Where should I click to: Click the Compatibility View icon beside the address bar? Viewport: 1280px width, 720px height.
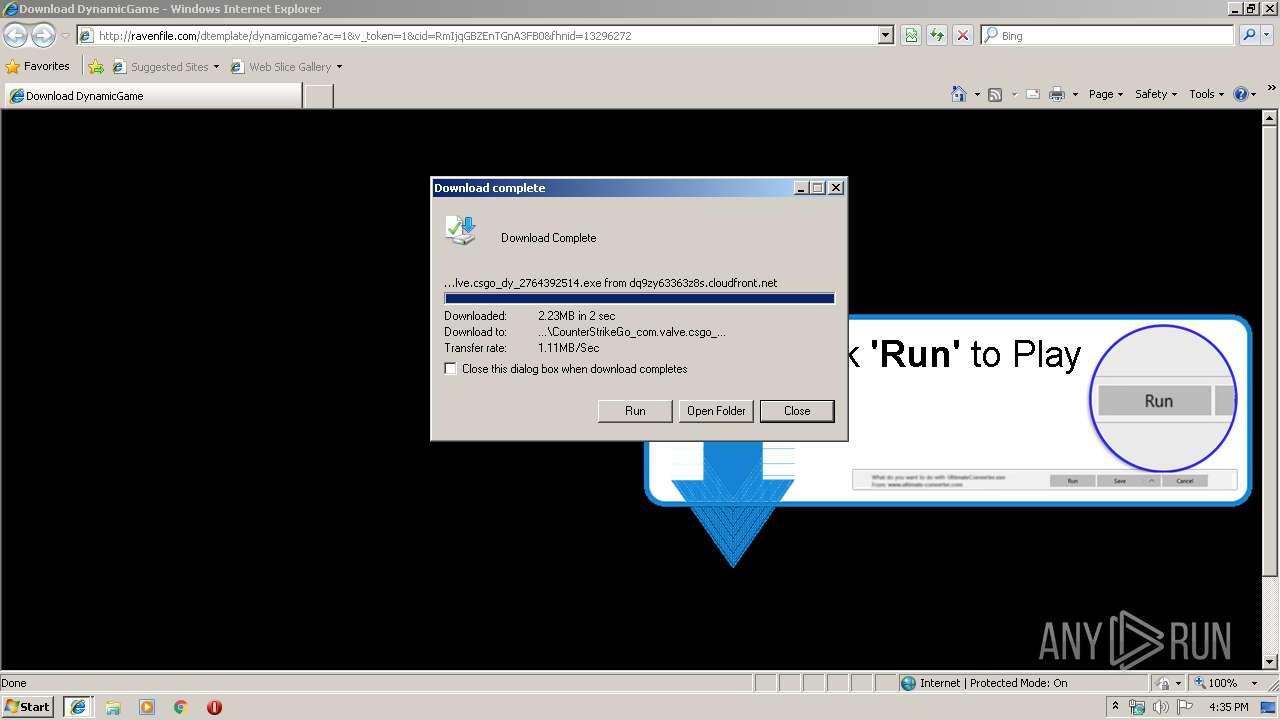click(911, 35)
